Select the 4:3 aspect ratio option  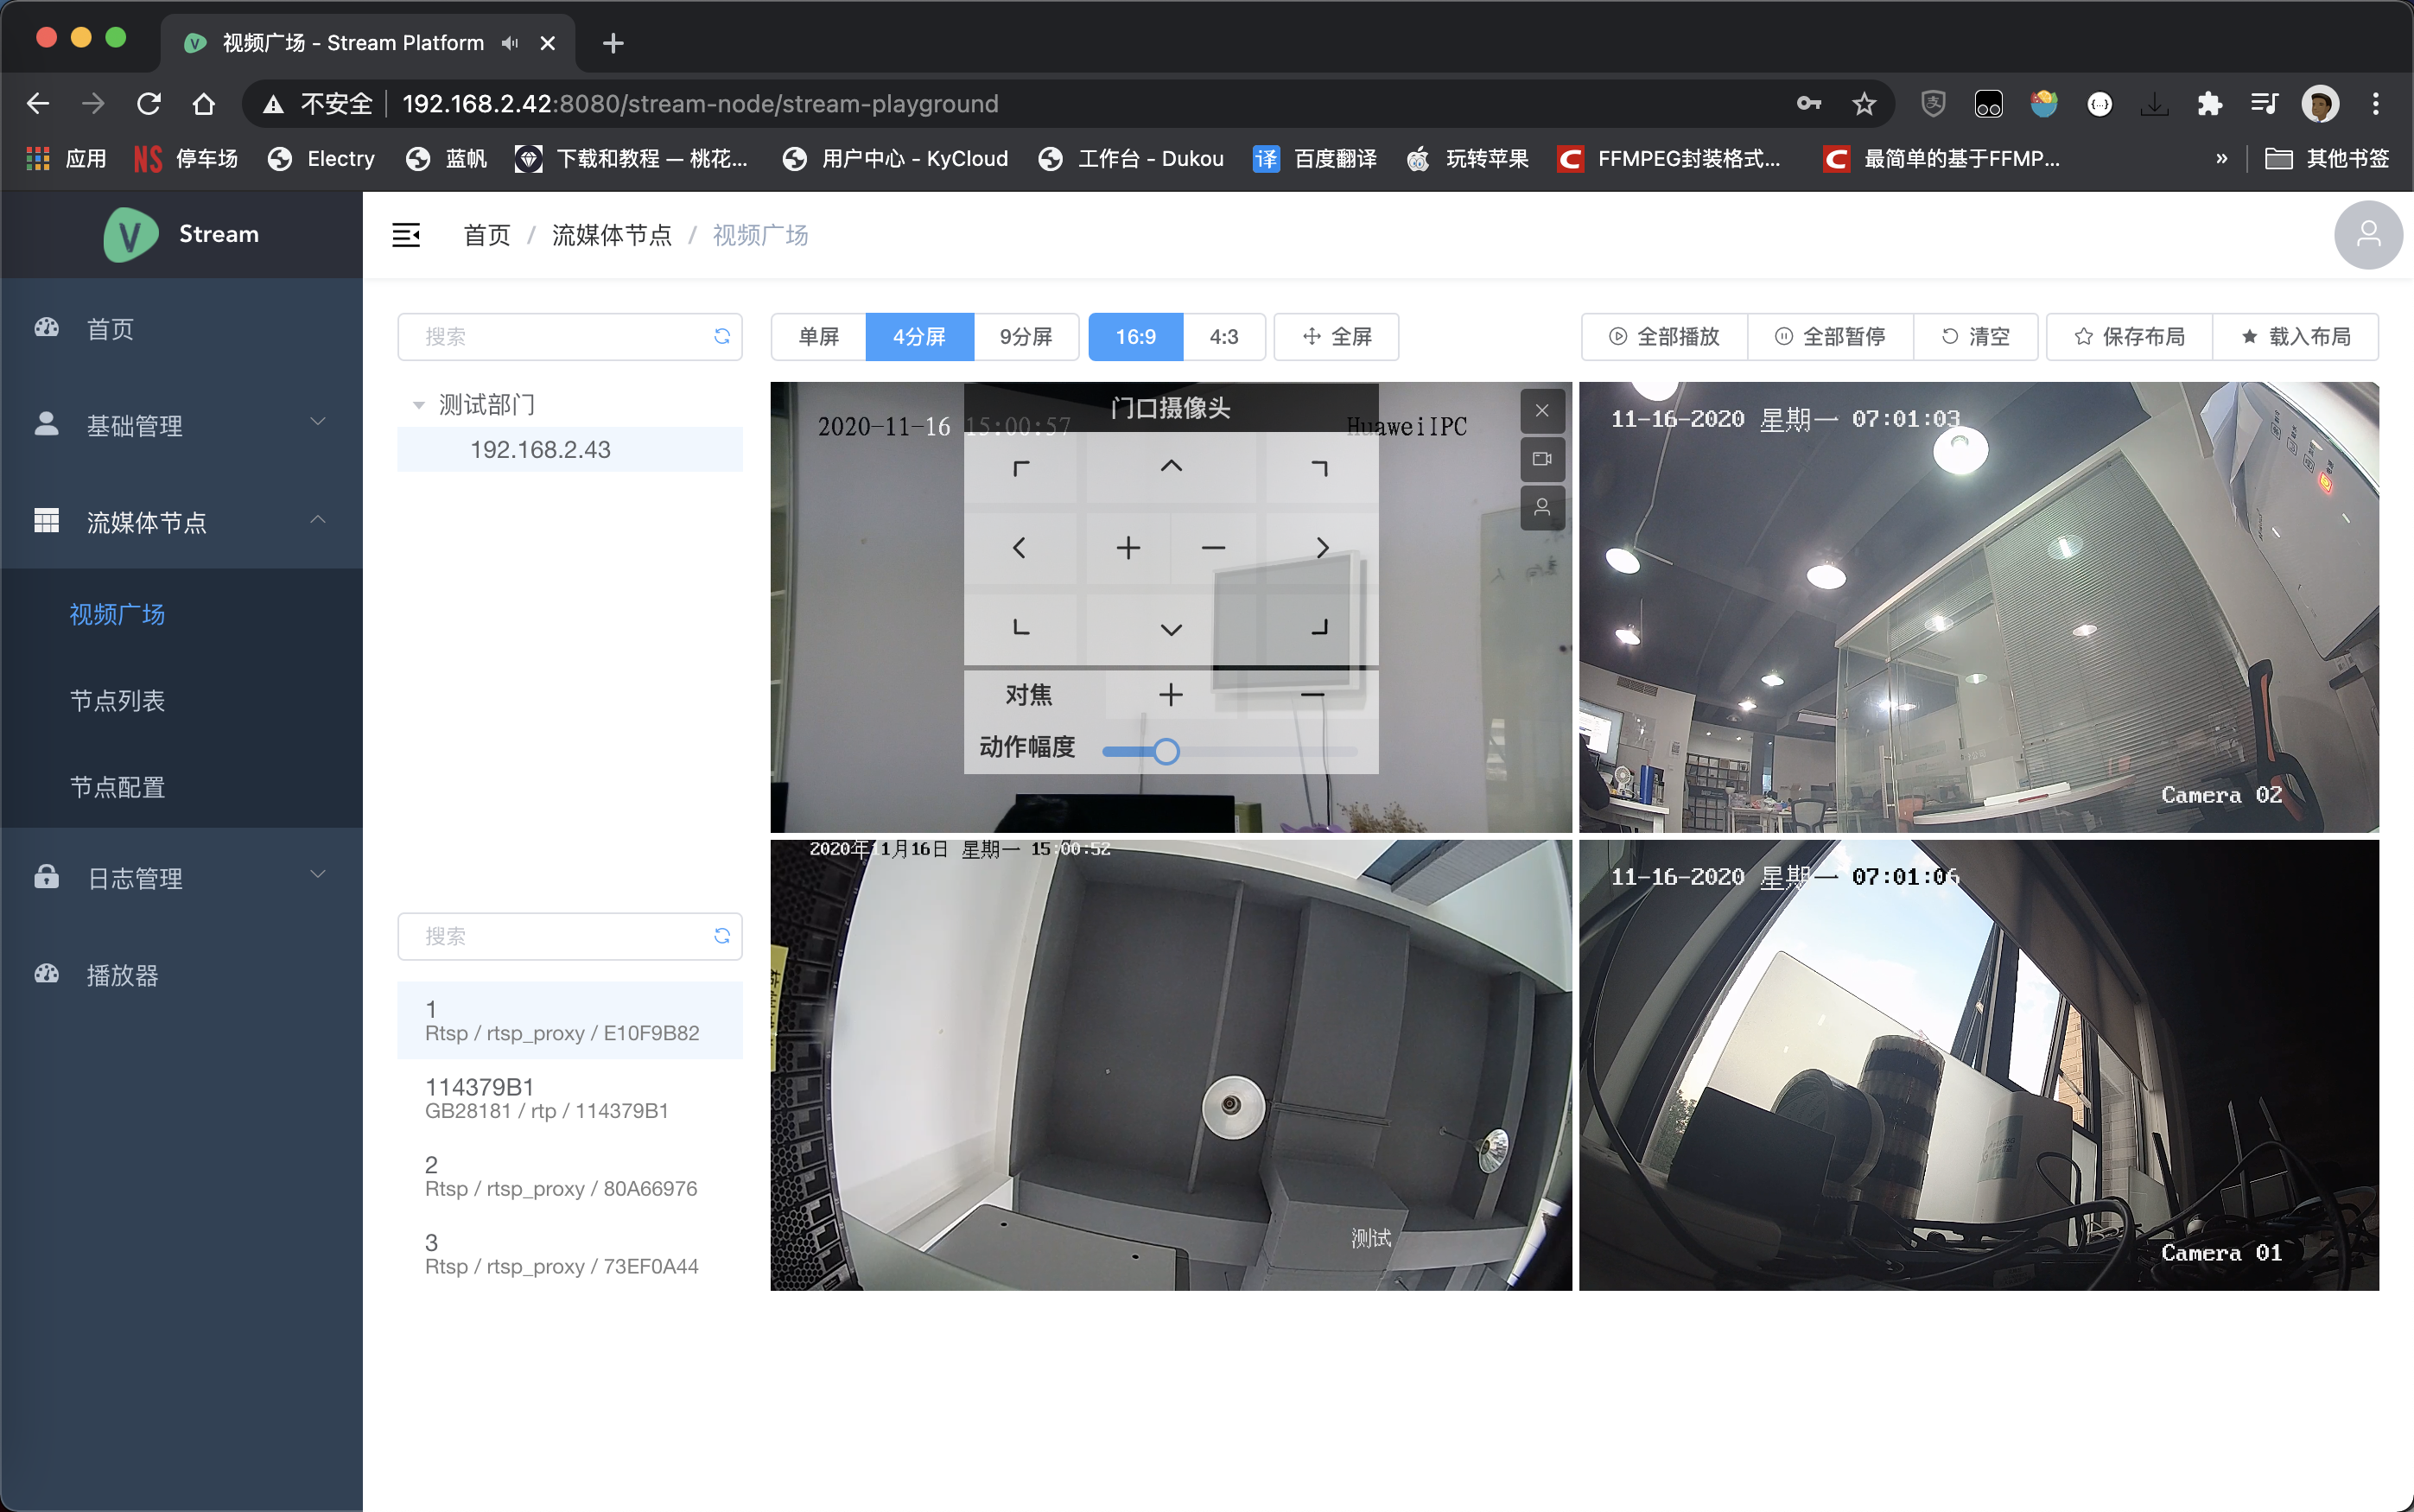pyautogui.click(x=1223, y=336)
